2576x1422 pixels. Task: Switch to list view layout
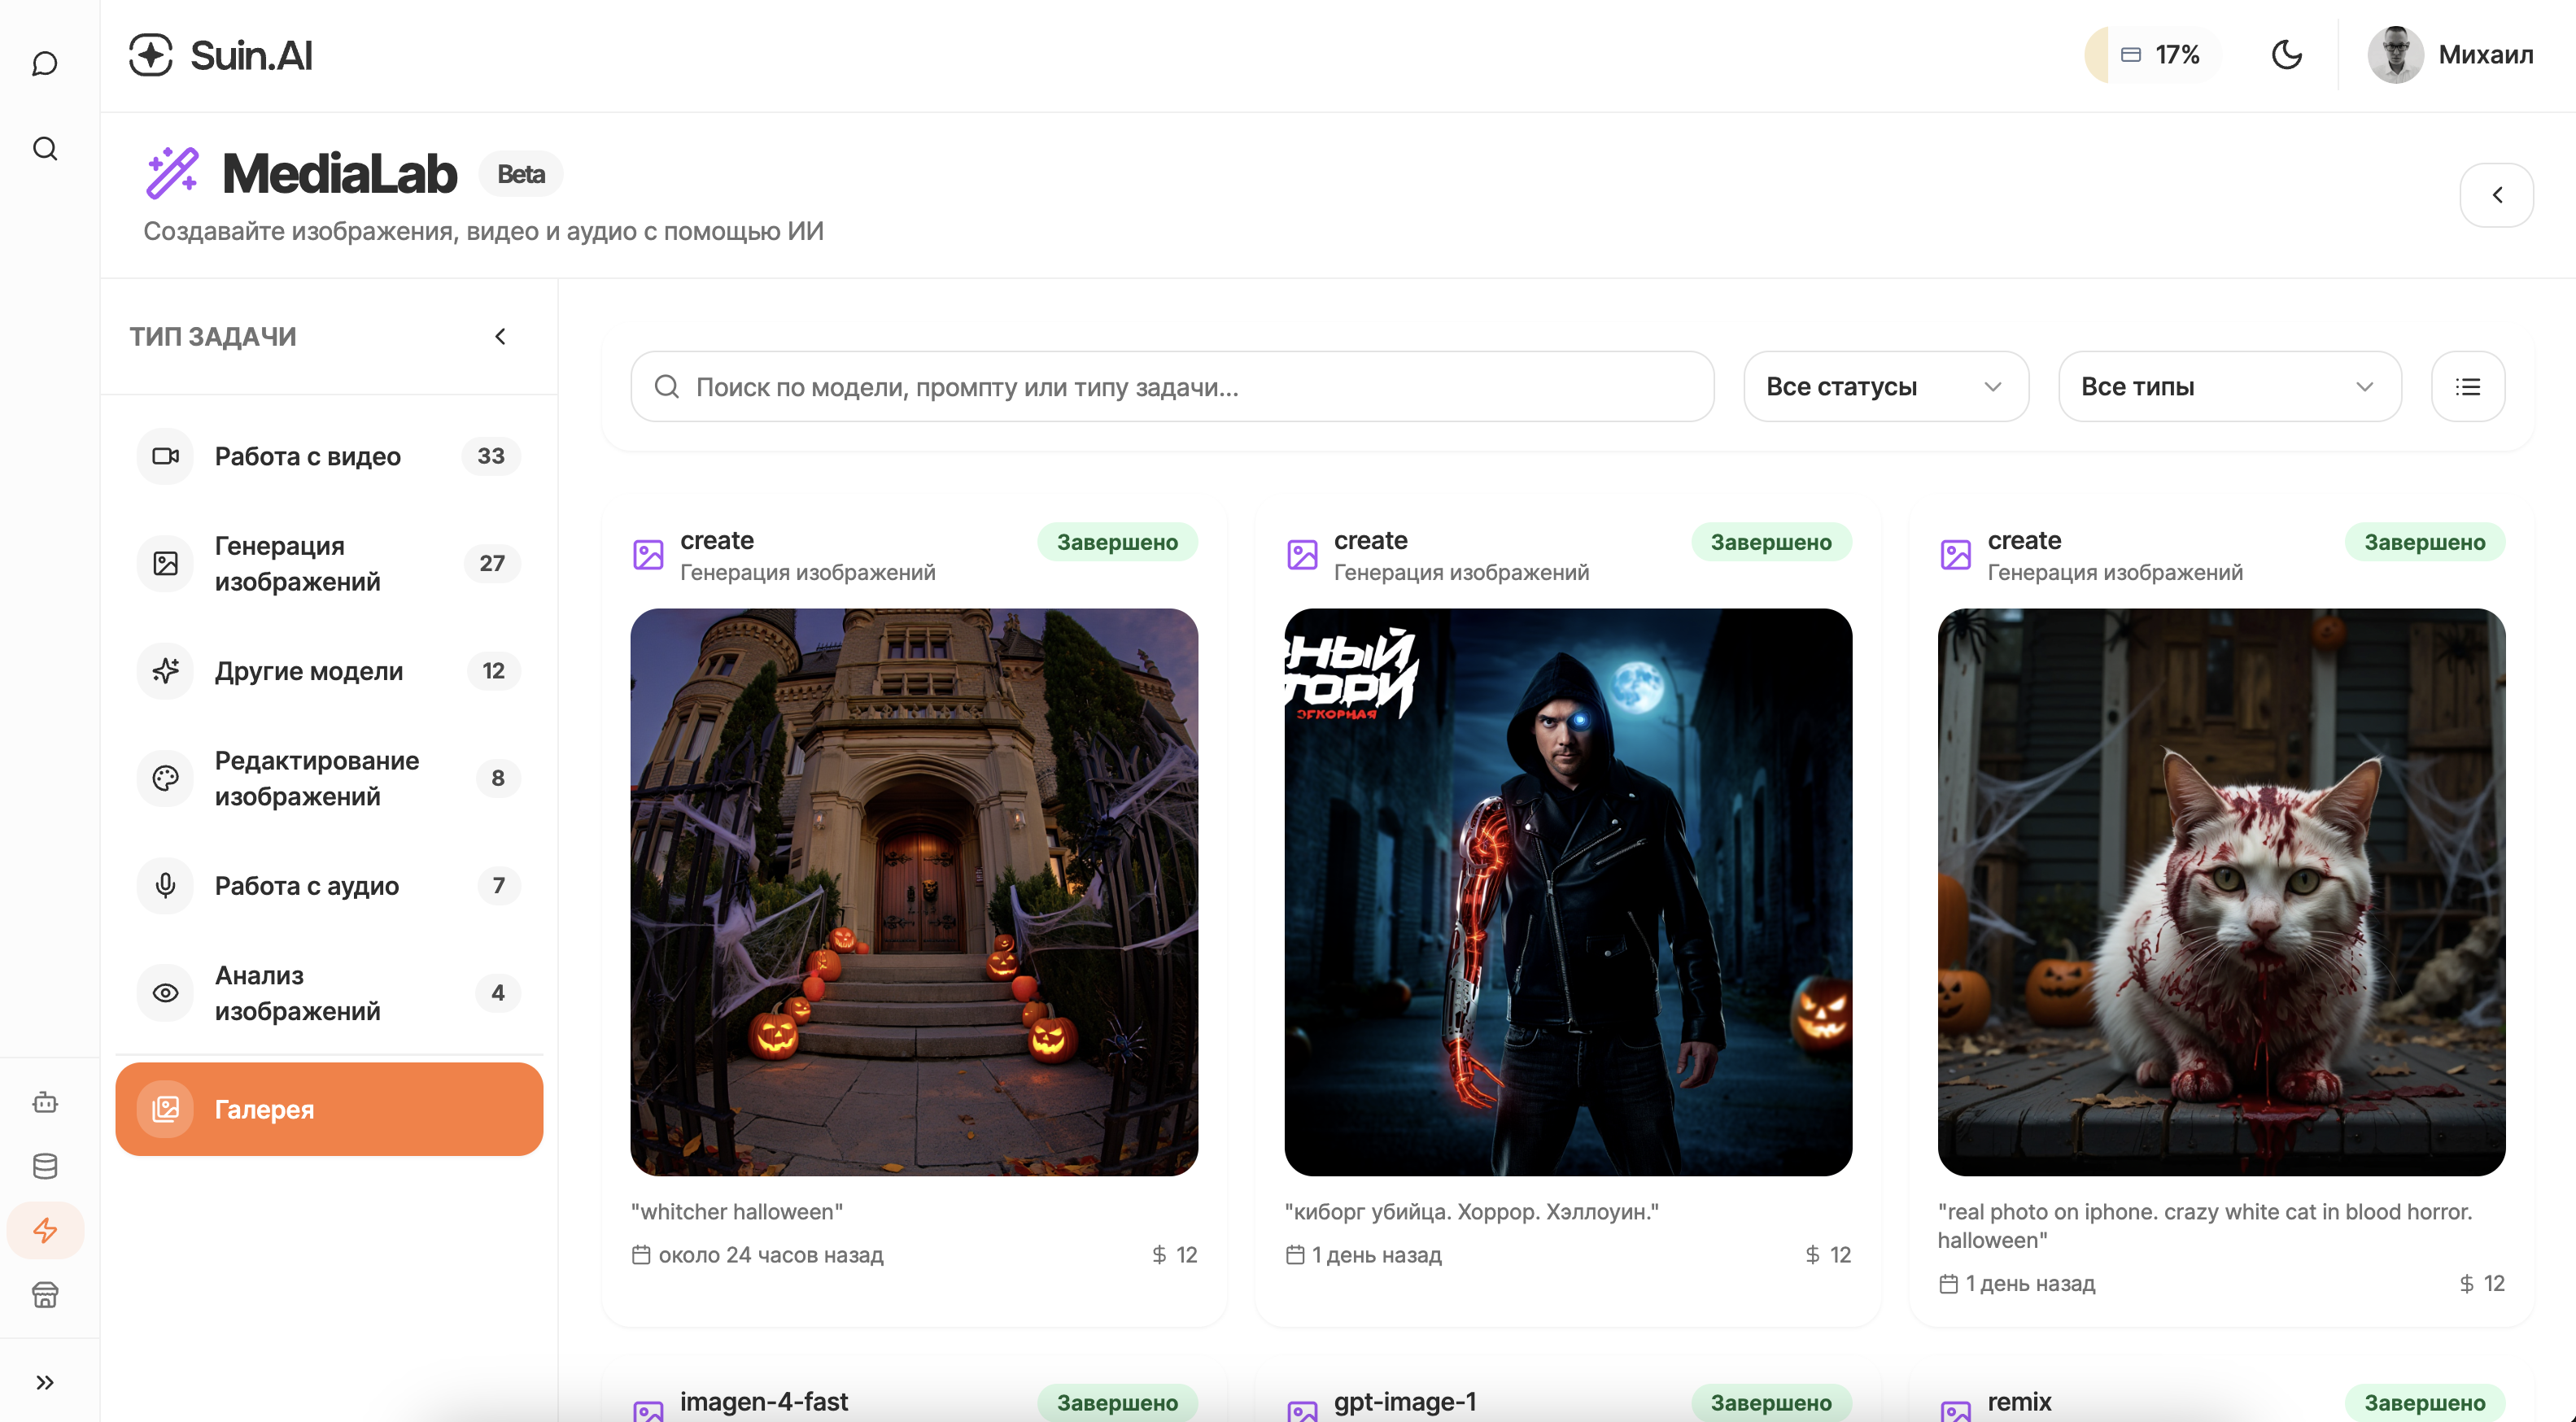point(2467,386)
